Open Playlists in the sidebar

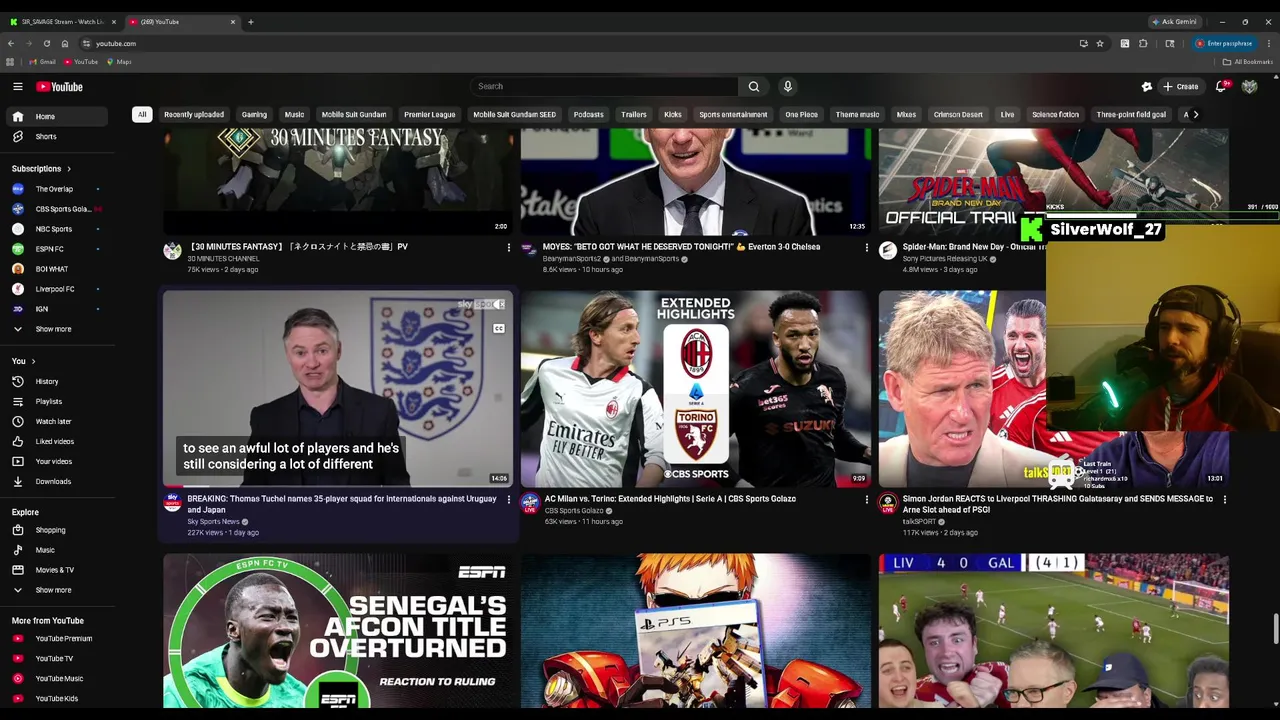58,401
